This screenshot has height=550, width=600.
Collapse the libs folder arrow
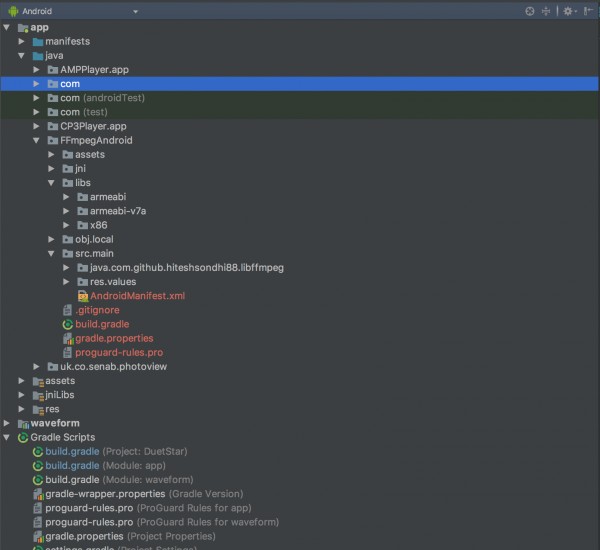pyautogui.click(x=51, y=183)
